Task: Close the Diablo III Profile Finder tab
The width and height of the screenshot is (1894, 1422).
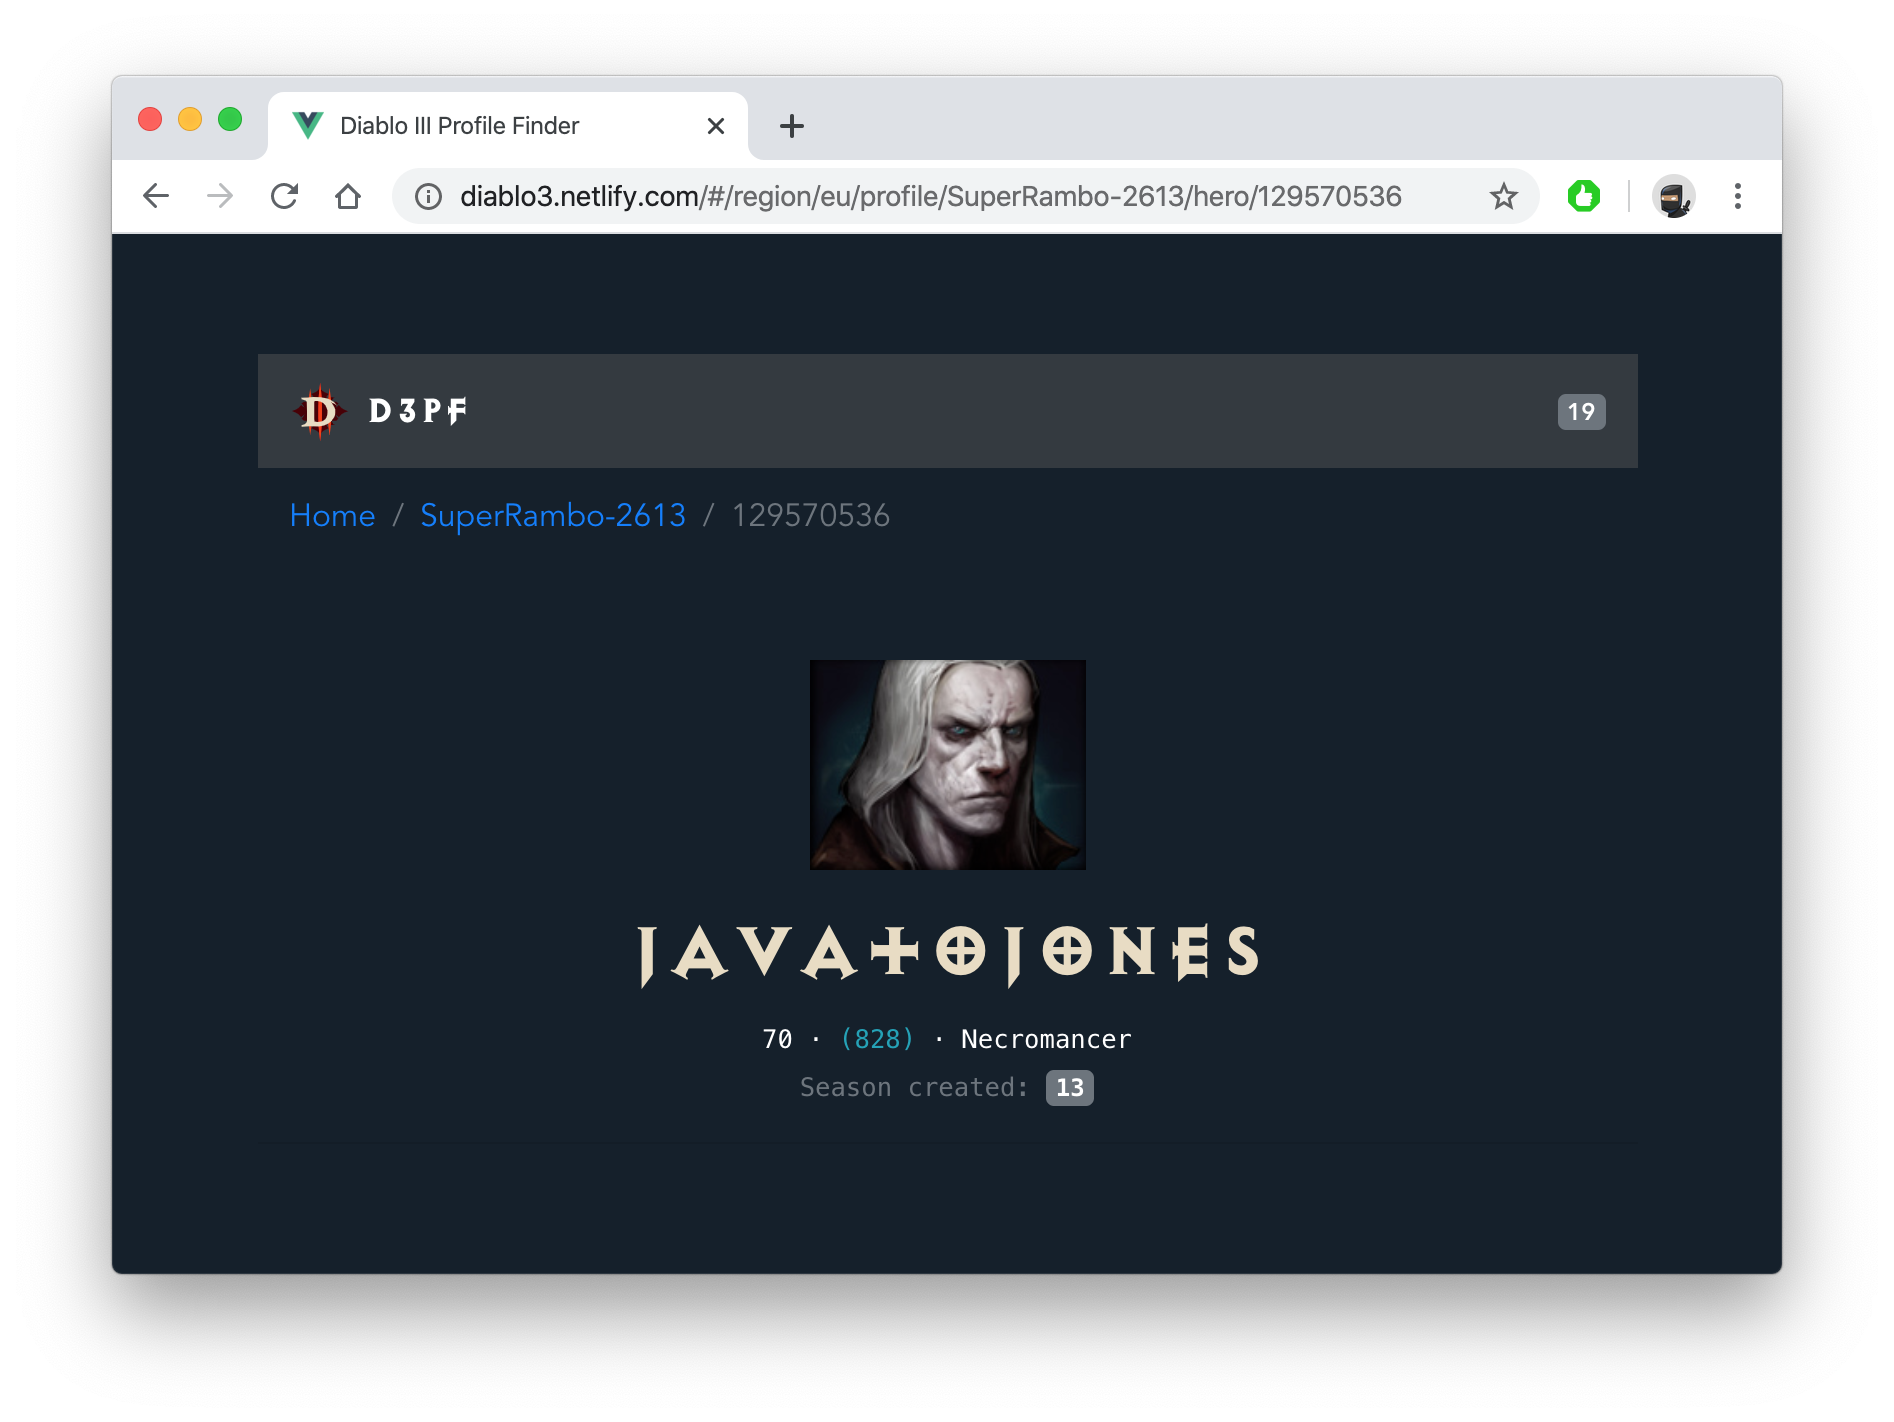Action: pyautogui.click(x=716, y=126)
